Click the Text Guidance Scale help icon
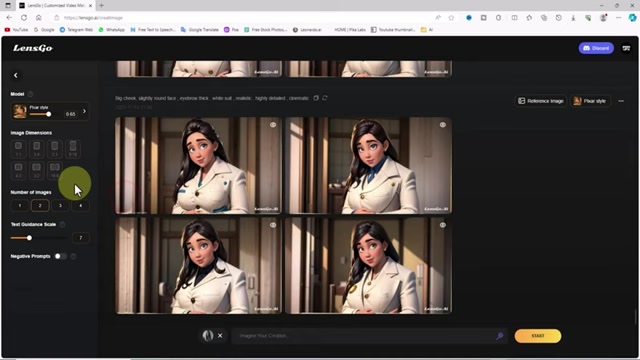The image size is (640, 360). click(62, 224)
